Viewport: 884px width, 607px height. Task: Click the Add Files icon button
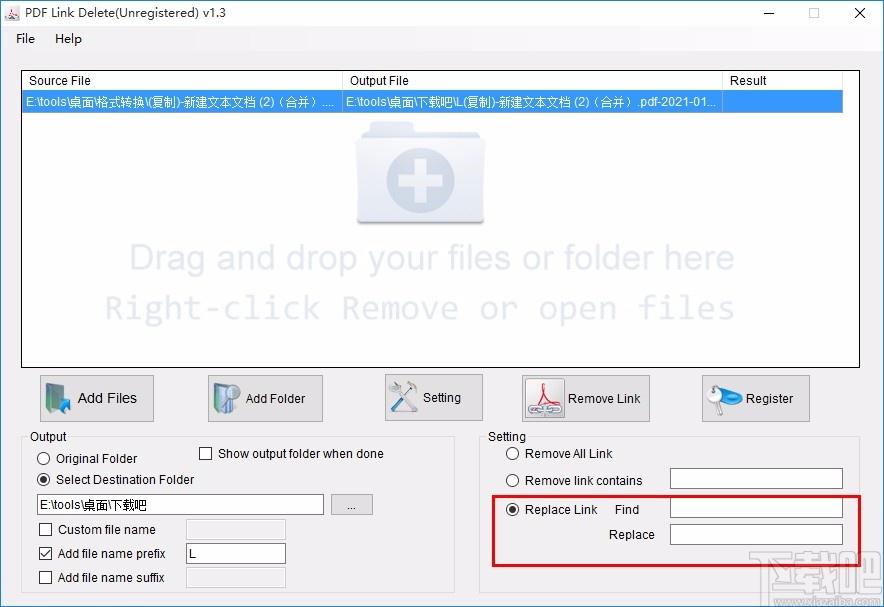pos(96,398)
